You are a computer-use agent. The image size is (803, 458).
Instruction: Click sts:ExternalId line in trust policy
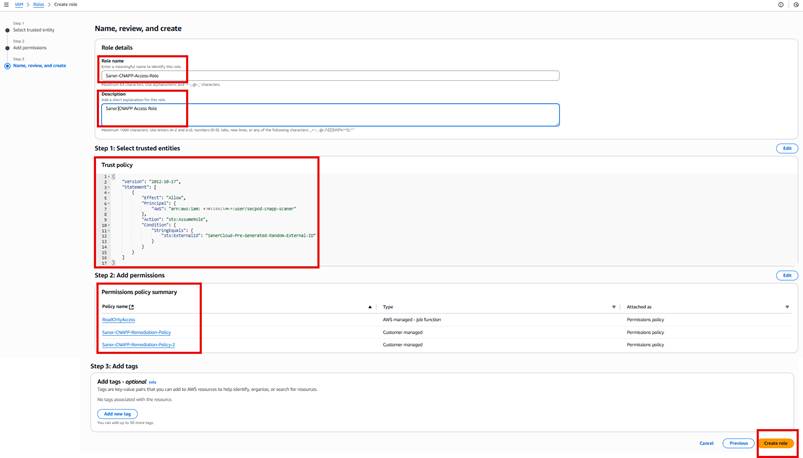point(239,236)
